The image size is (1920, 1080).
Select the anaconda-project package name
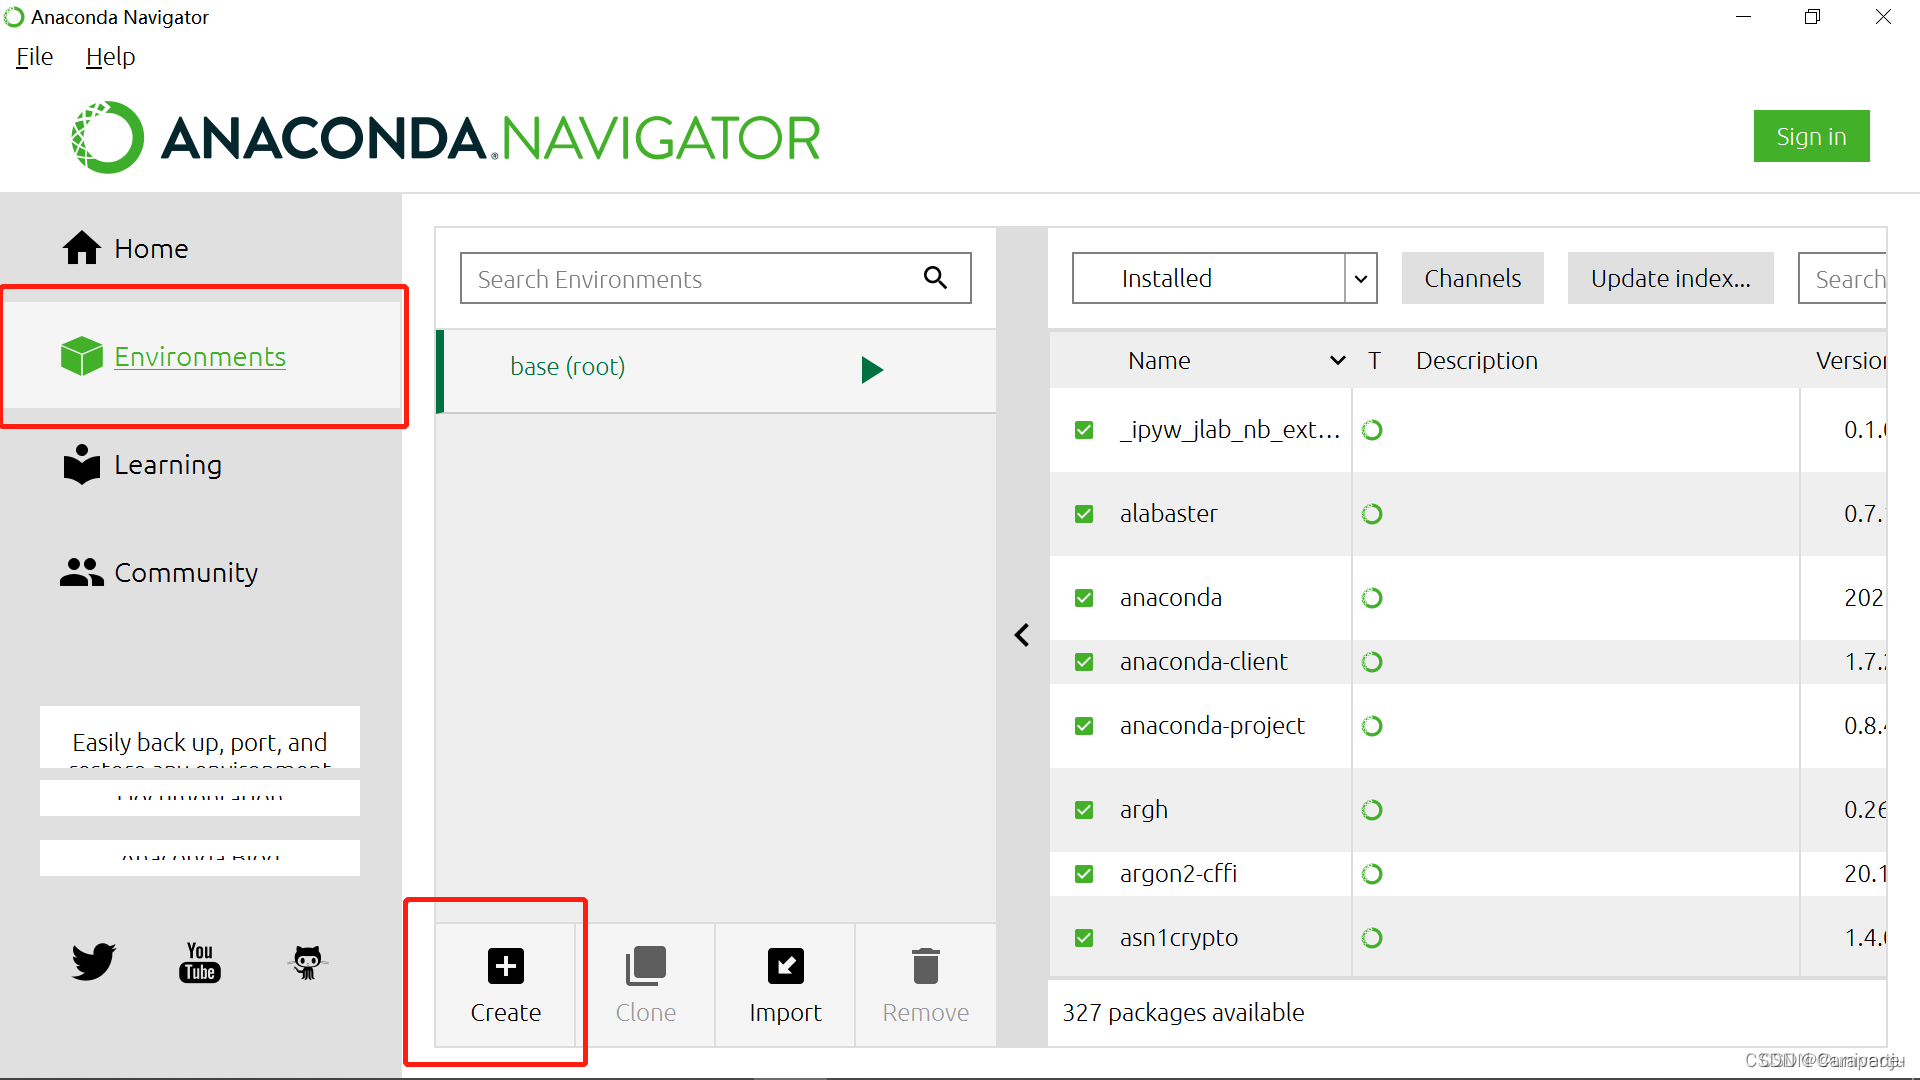point(1212,726)
